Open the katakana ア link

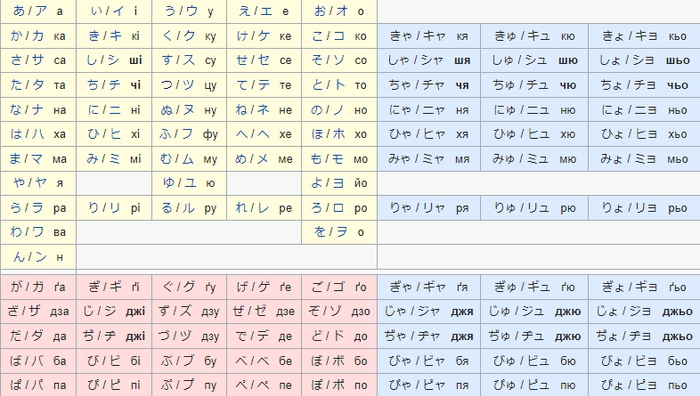[41, 11]
